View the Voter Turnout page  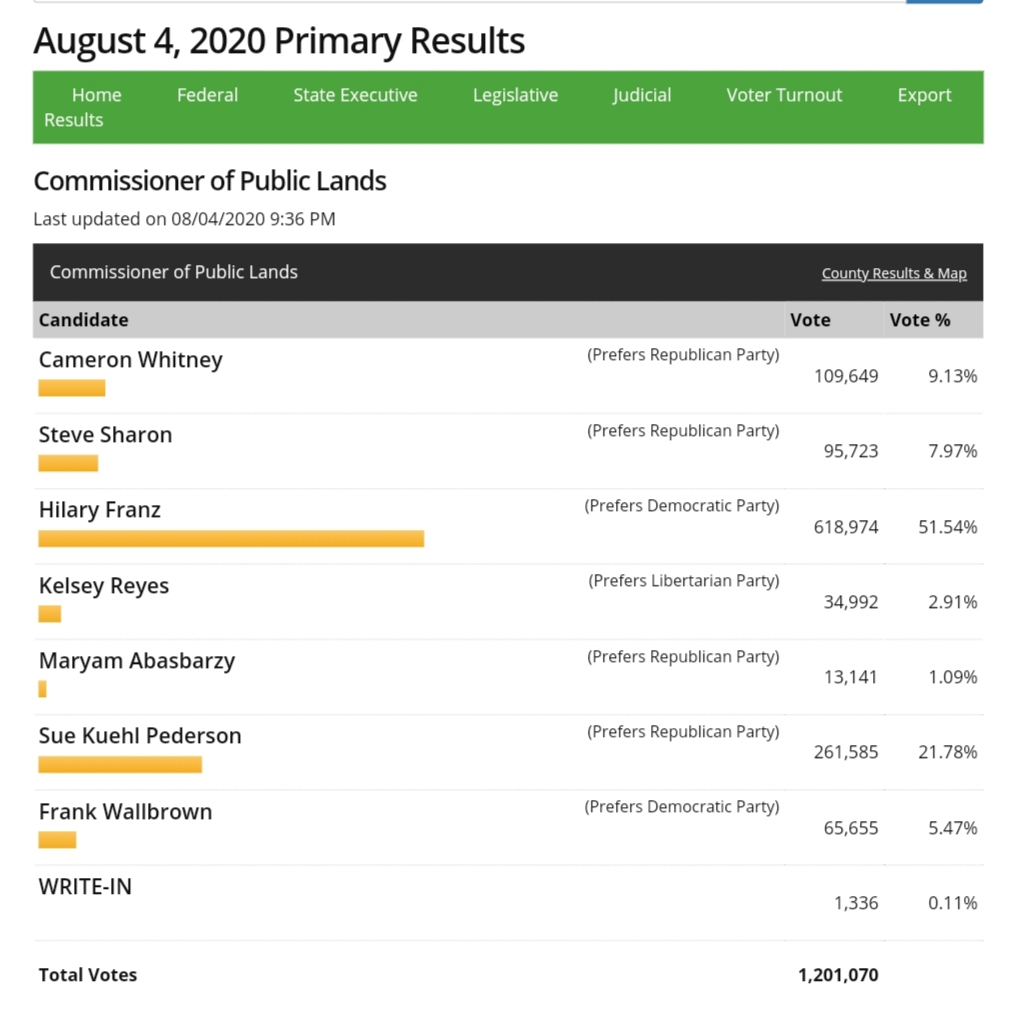coord(784,96)
